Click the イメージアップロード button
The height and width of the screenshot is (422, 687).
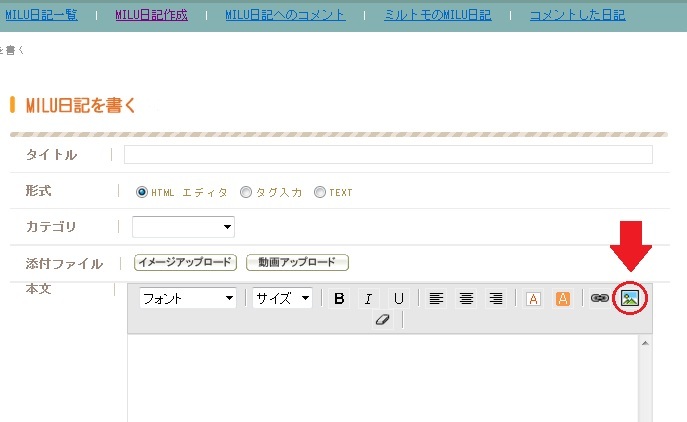click(x=185, y=263)
